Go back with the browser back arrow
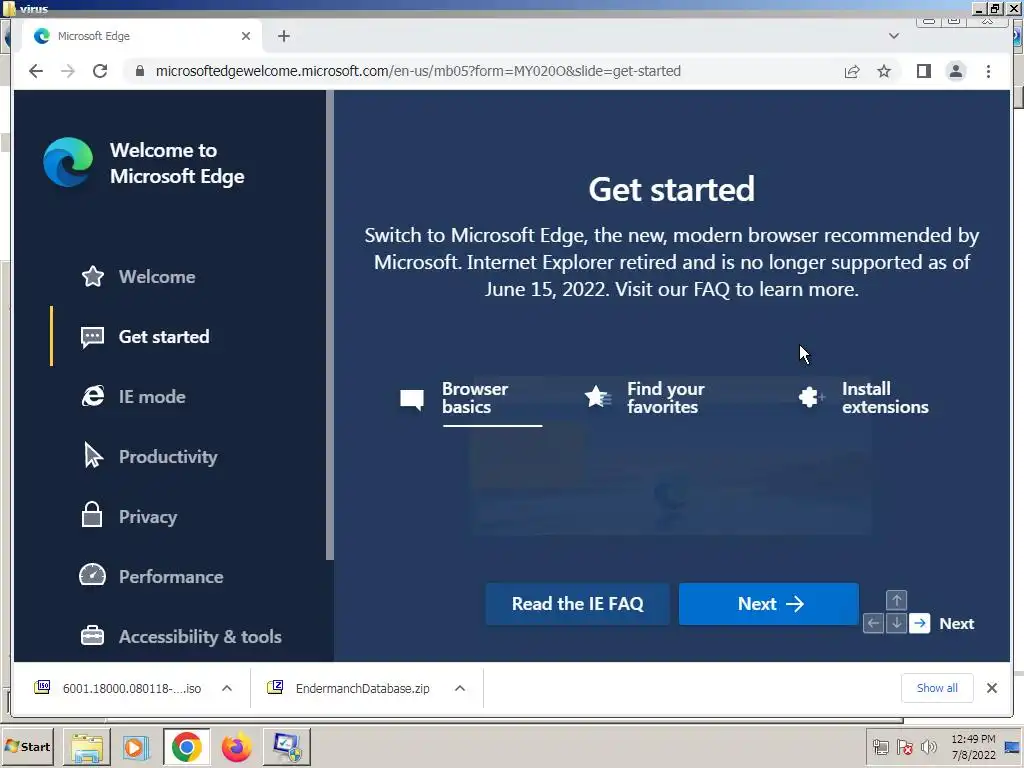 coord(36,71)
